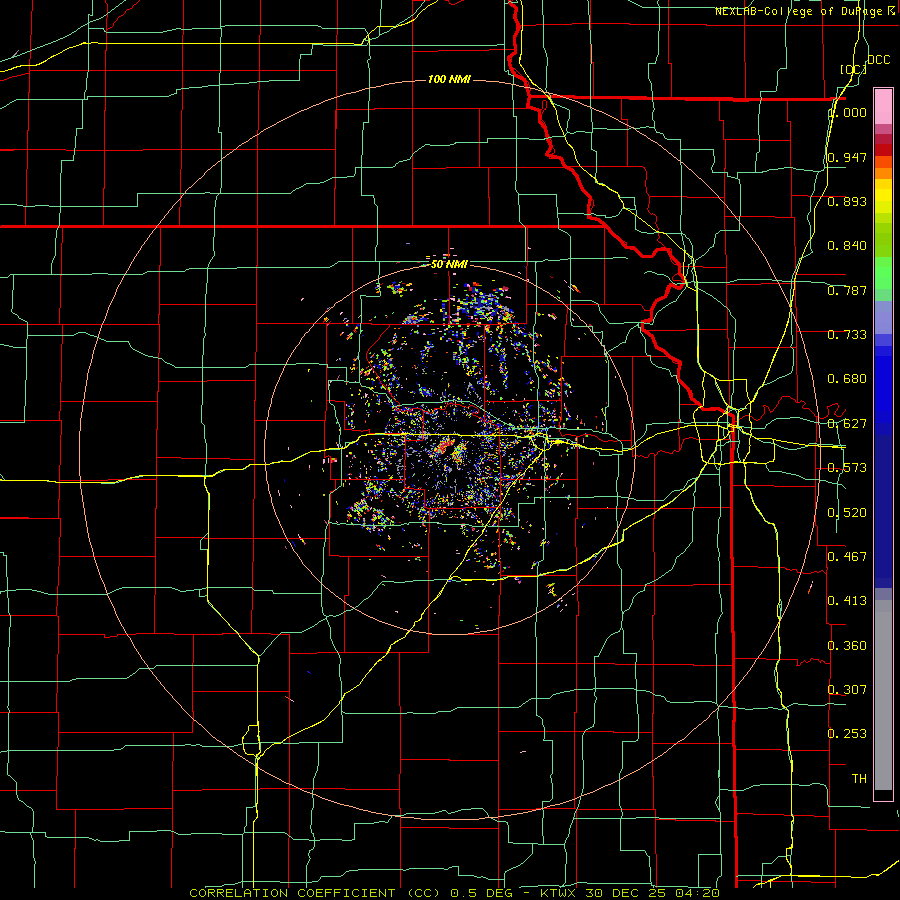Click the 0.627 legend value
Image resolution: width=900 pixels, height=900 pixels.
(x=847, y=424)
